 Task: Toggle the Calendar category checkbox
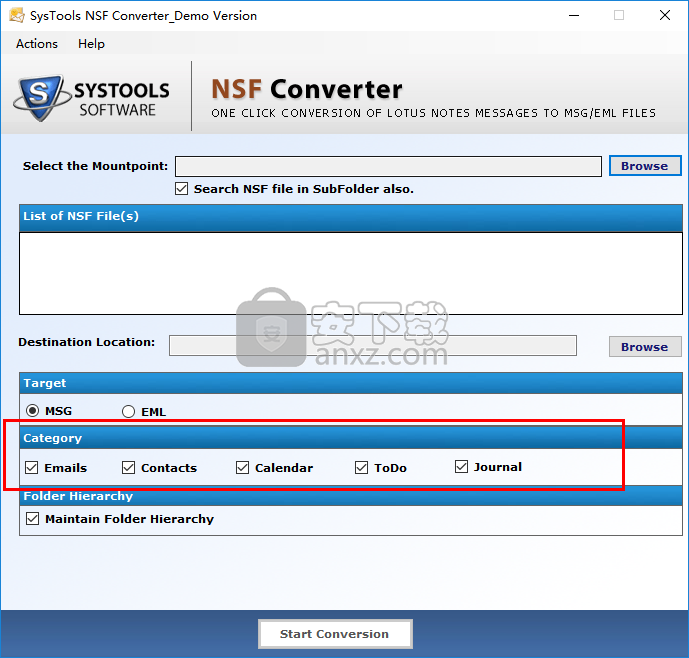(x=242, y=468)
